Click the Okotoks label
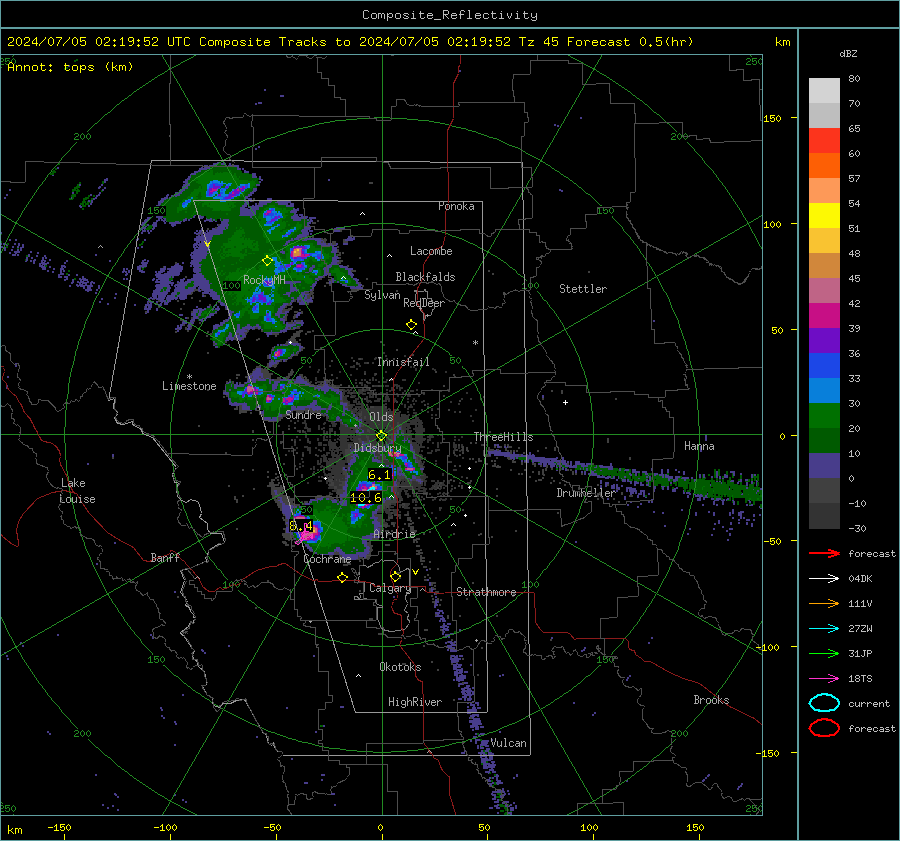This screenshot has height=841, width=900. point(400,667)
